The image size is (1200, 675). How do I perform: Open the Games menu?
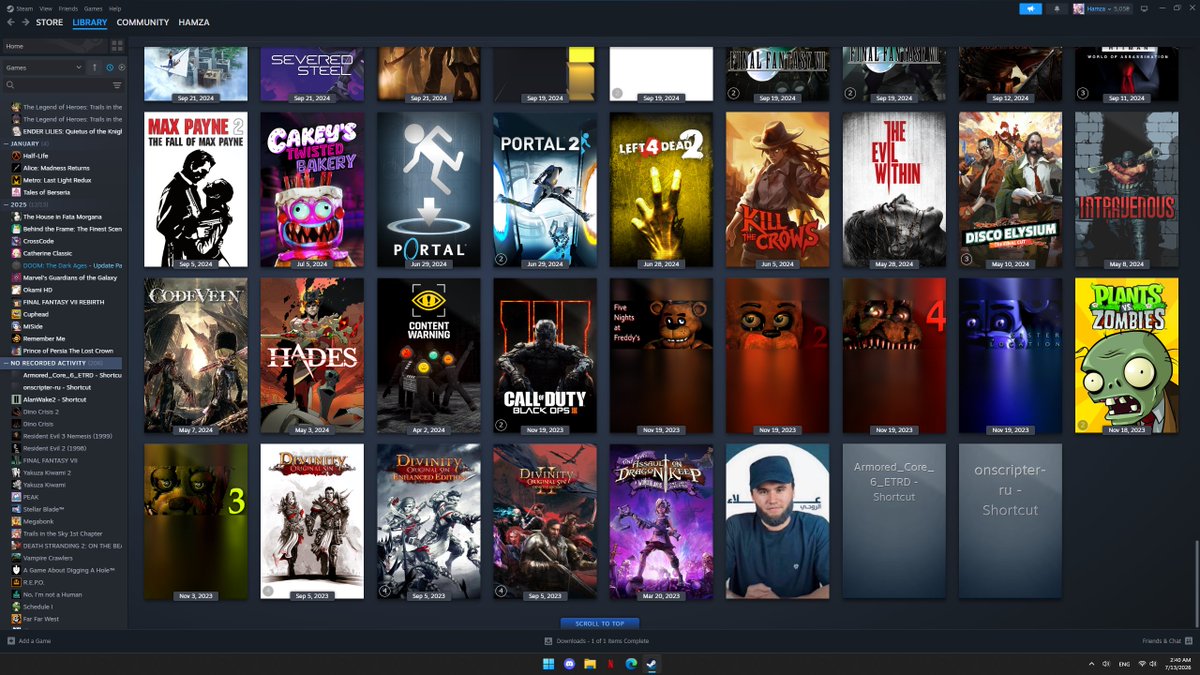(x=93, y=8)
